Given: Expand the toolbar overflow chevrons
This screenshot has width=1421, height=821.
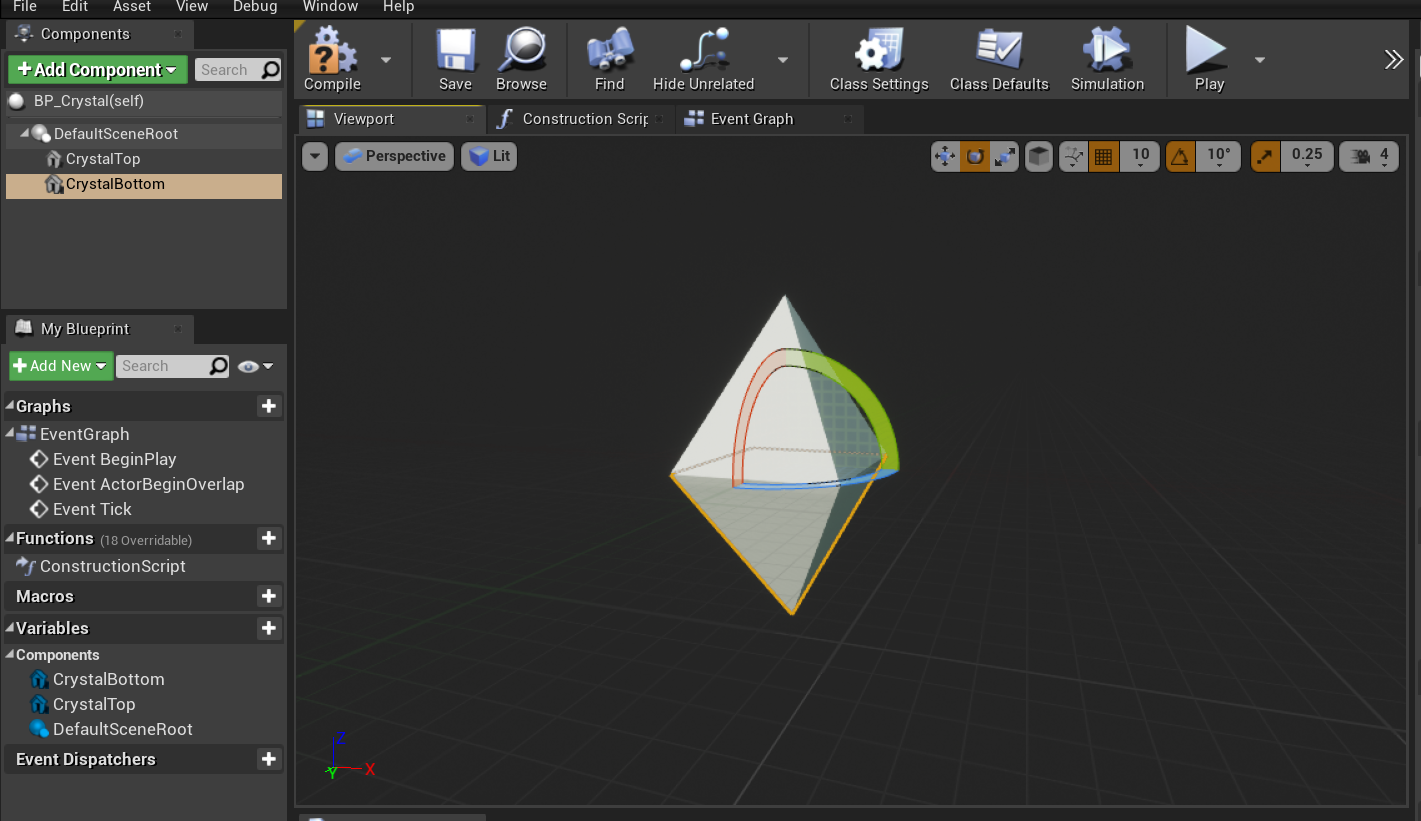Looking at the screenshot, I should tap(1394, 60).
